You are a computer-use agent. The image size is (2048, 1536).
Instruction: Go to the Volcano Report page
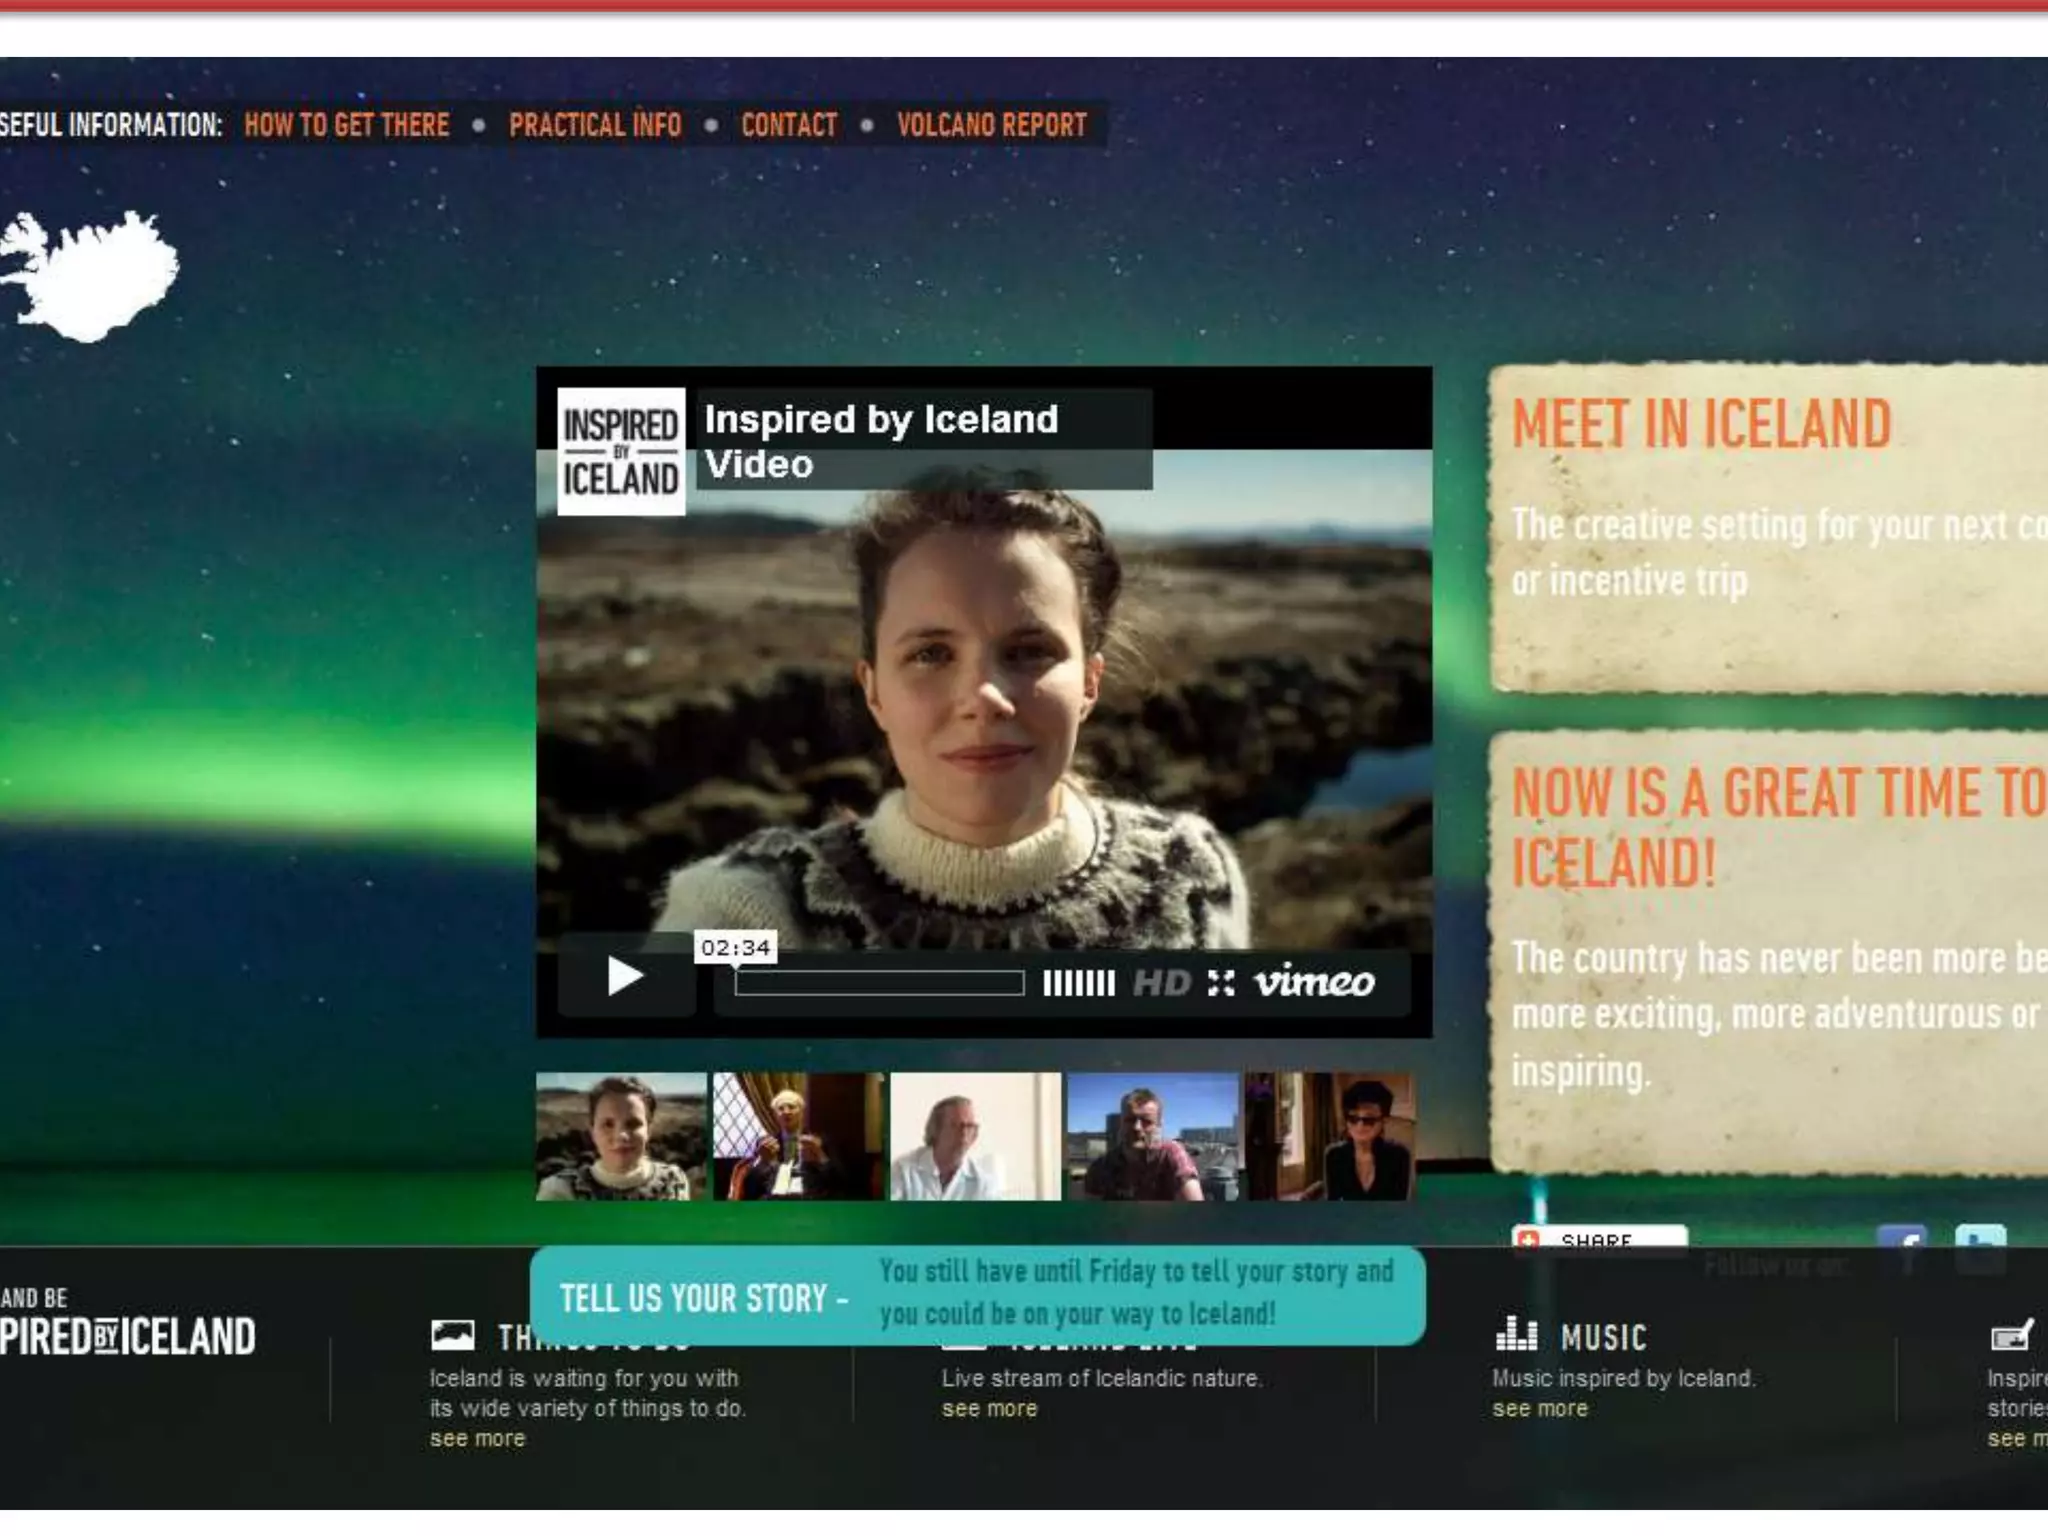pos(991,125)
